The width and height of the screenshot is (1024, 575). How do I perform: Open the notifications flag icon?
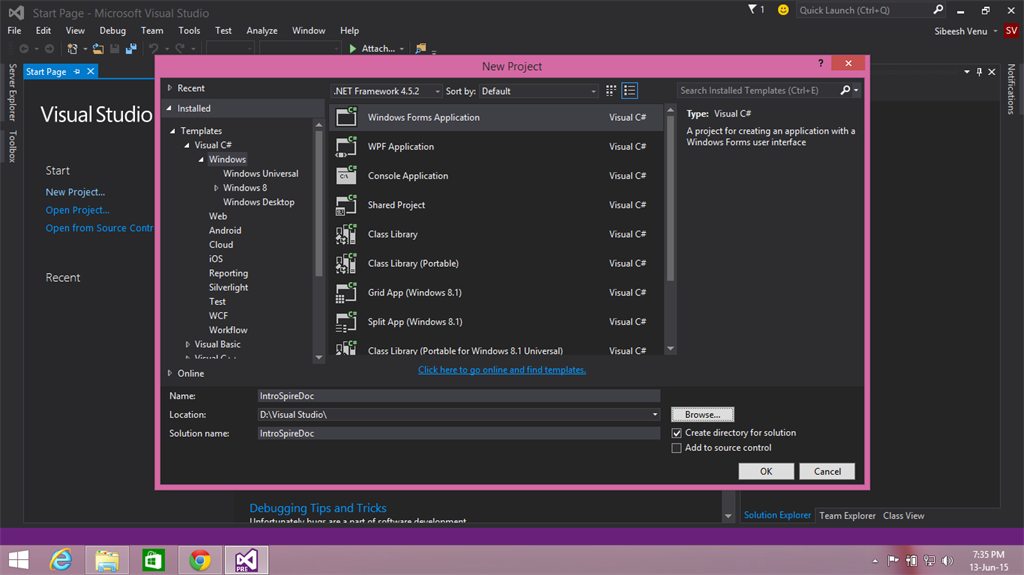[752, 9]
